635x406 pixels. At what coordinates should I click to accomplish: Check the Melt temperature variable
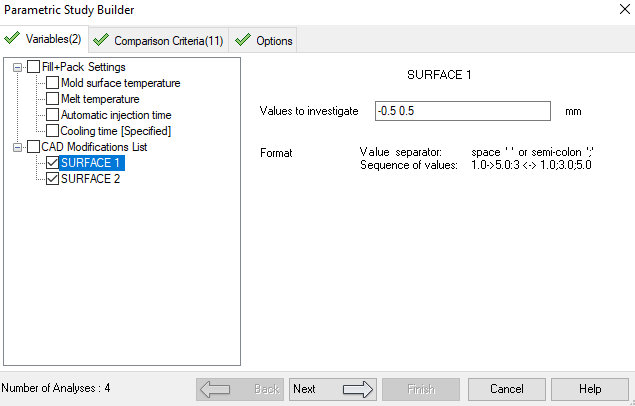(53, 99)
